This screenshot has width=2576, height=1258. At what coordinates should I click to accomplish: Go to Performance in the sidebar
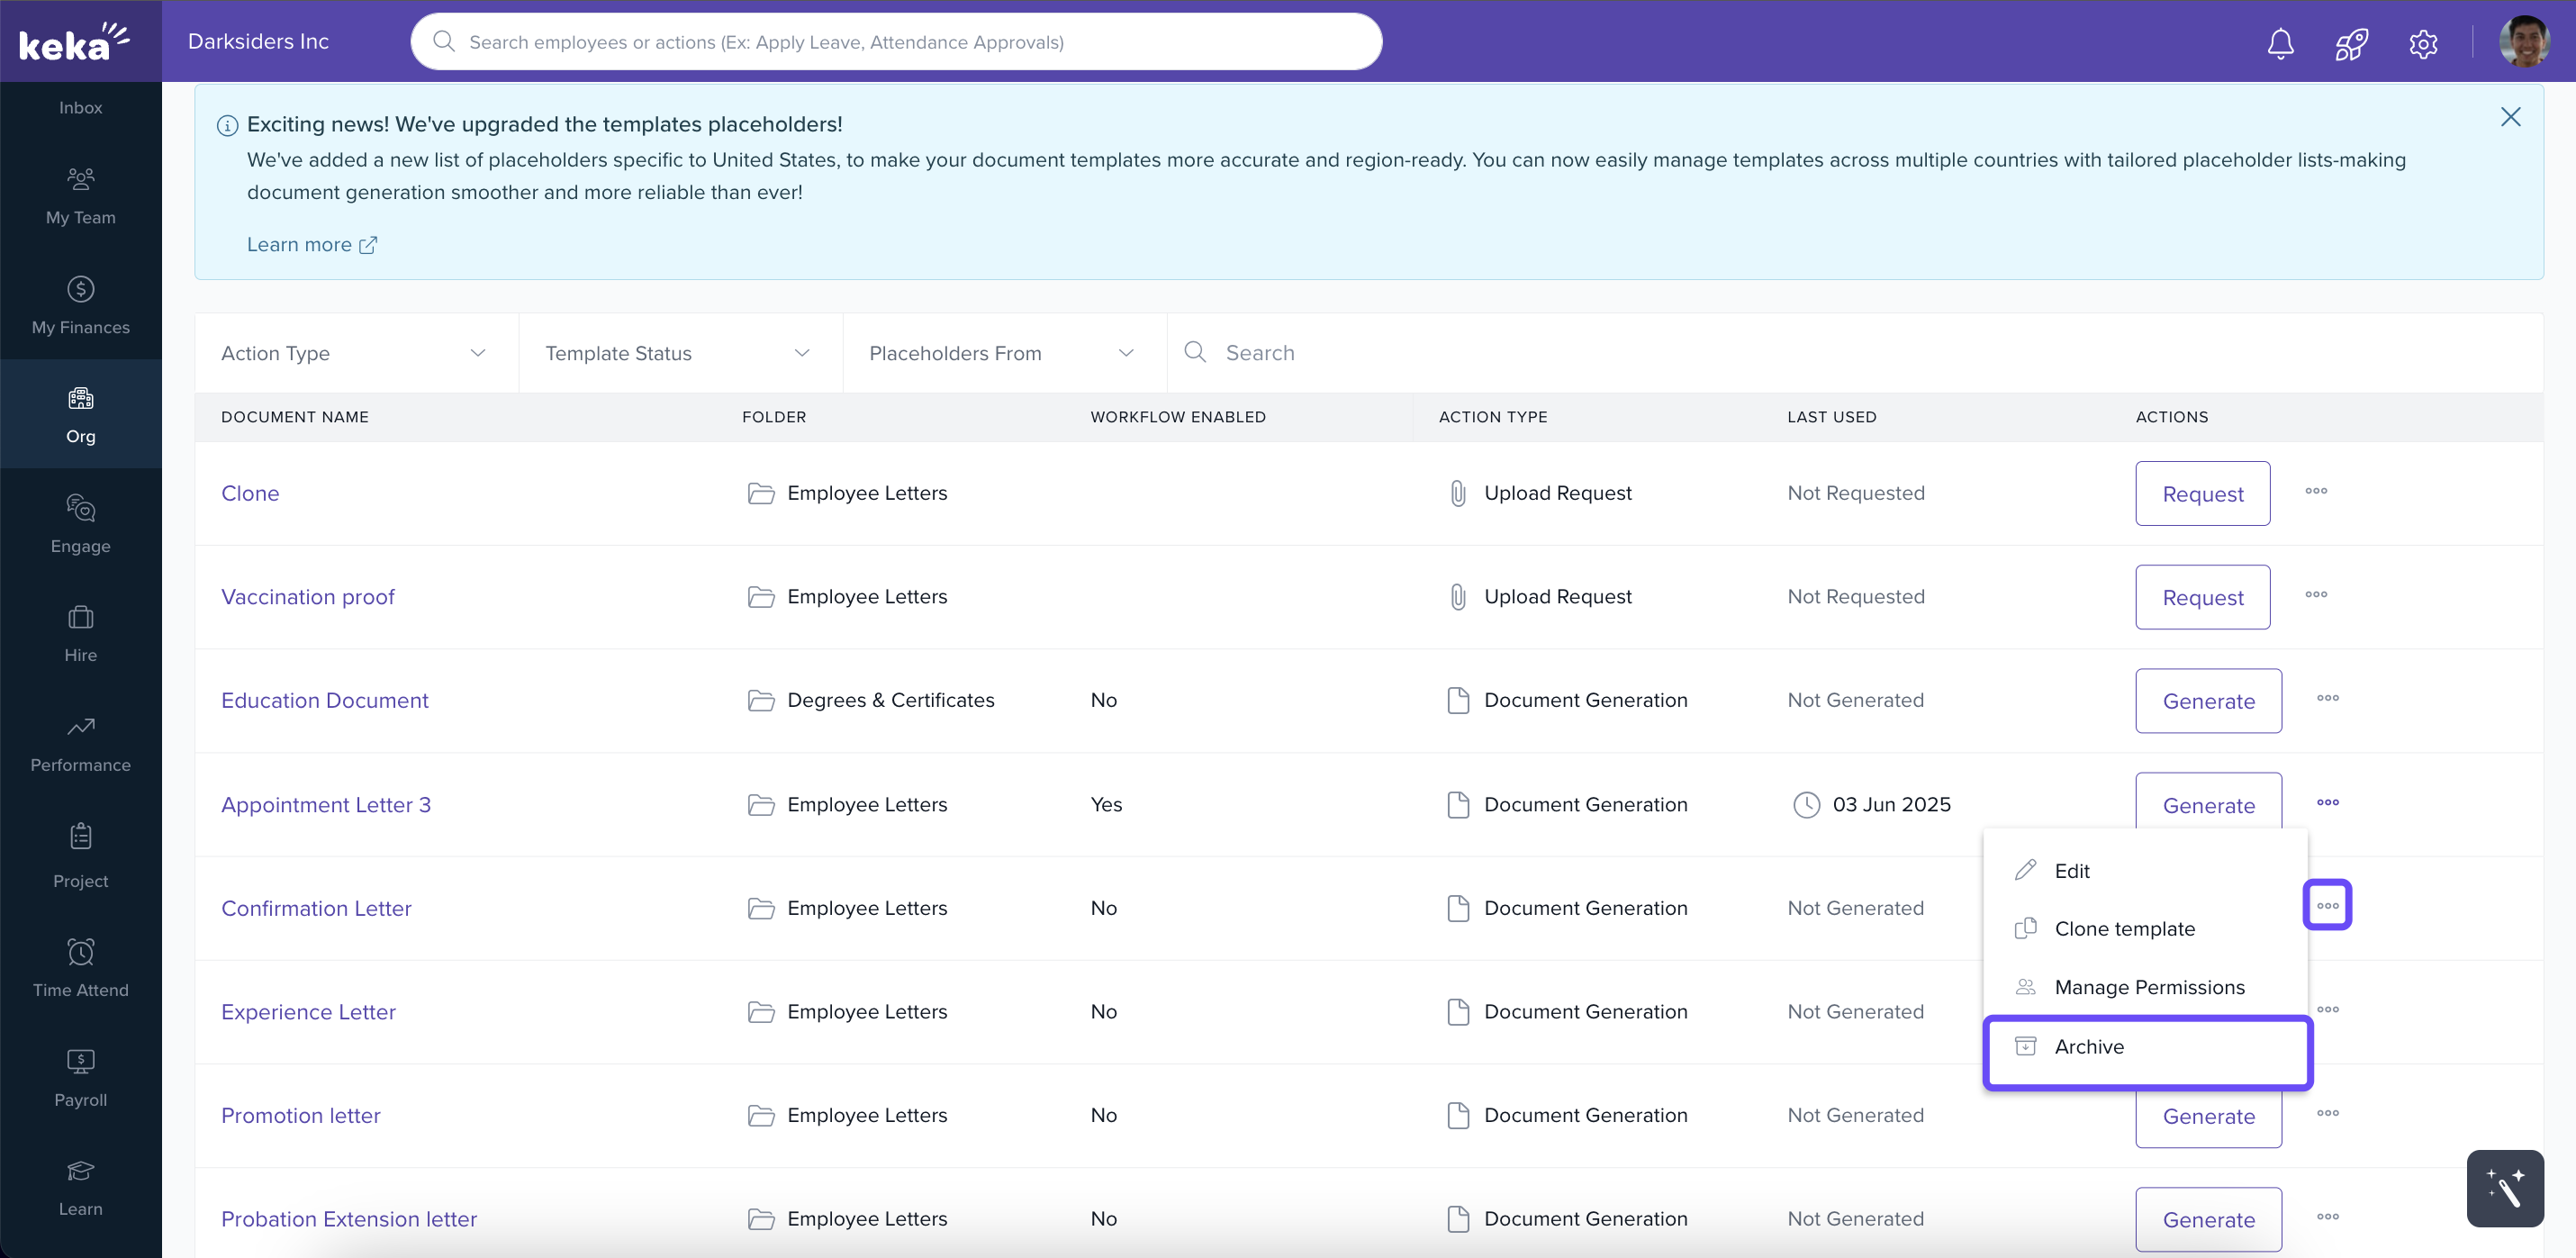[80, 743]
